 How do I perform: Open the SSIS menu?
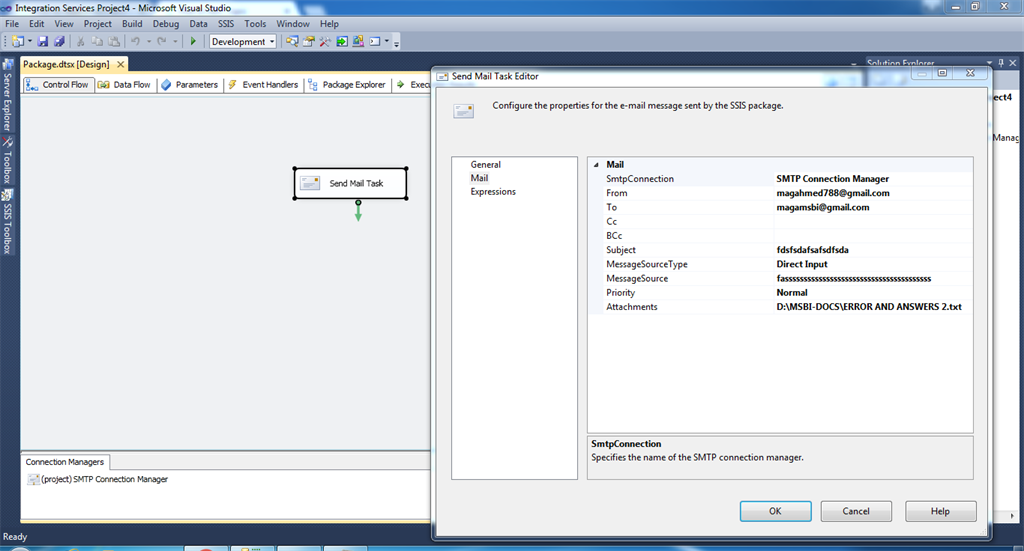coord(226,24)
